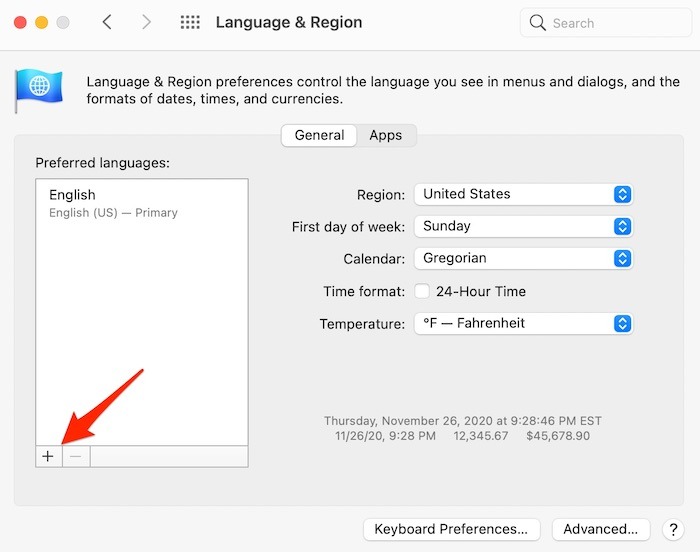The image size is (700, 552).
Task: Switch to the General tab
Action: point(319,135)
